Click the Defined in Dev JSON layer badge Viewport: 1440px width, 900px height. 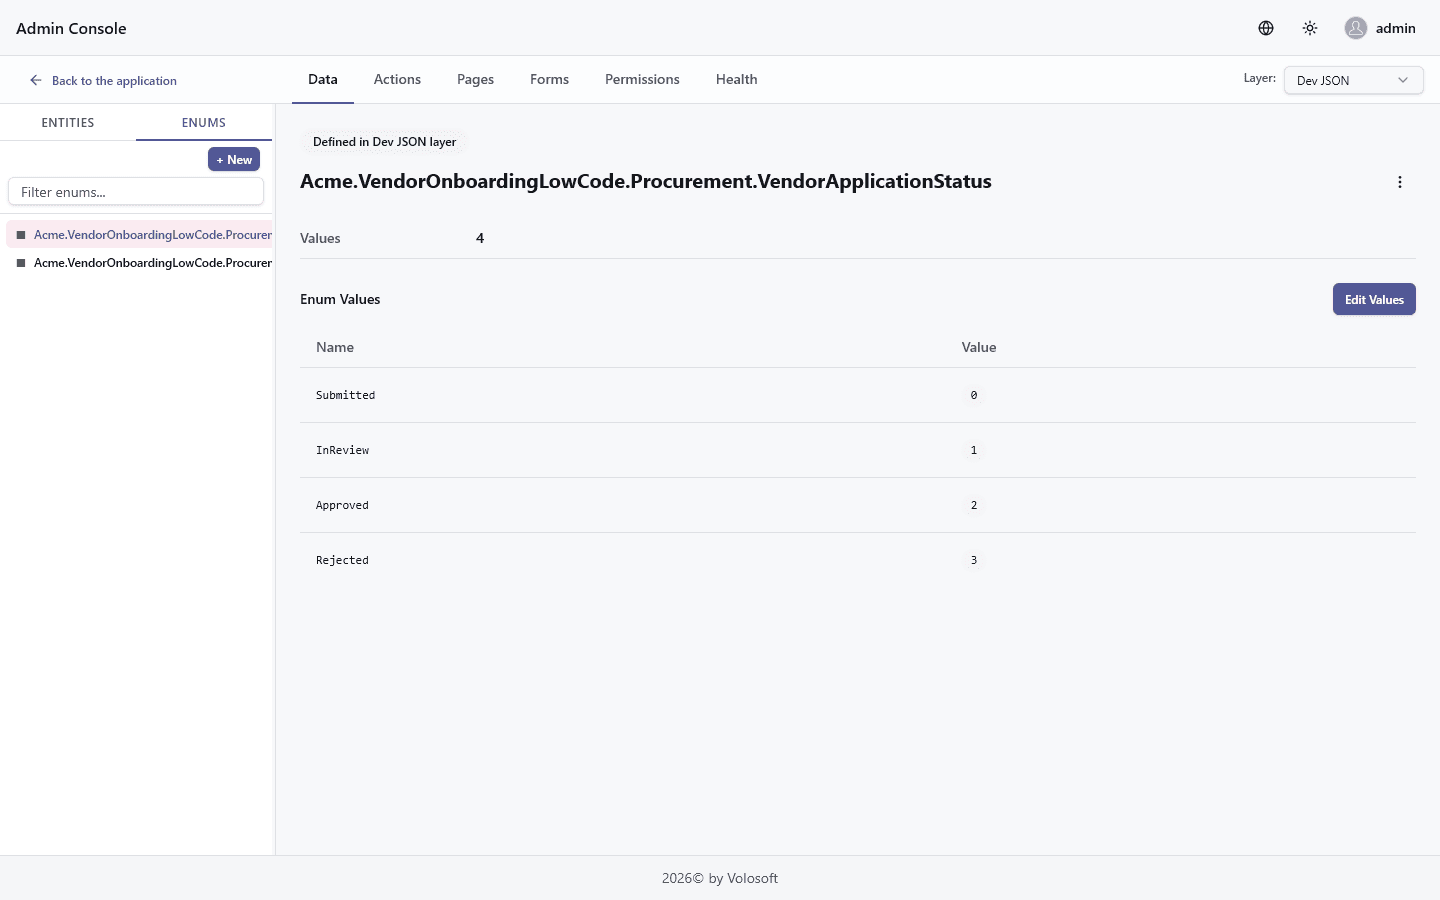click(x=384, y=142)
